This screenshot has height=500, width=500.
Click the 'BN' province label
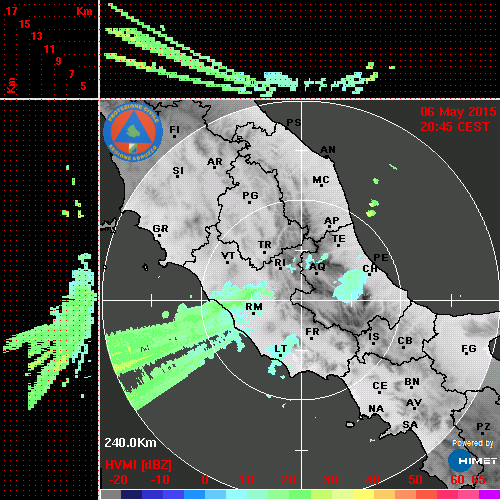click(x=412, y=382)
